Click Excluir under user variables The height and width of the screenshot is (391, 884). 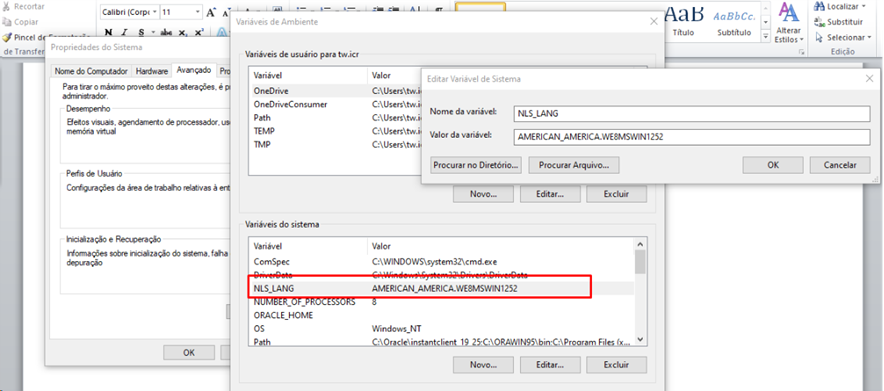(x=616, y=194)
